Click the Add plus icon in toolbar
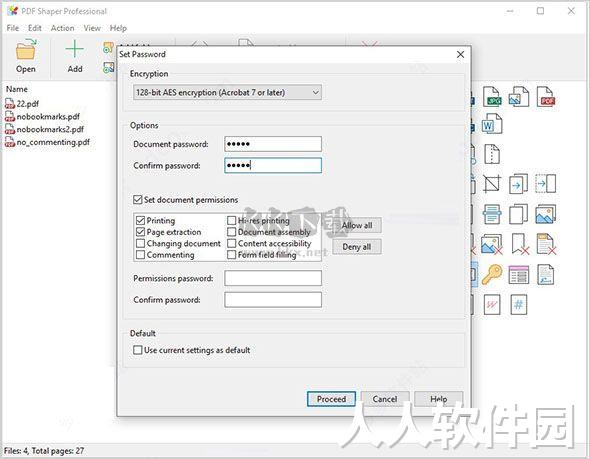The width and height of the screenshot is (590, 459). tap(75, 49)
